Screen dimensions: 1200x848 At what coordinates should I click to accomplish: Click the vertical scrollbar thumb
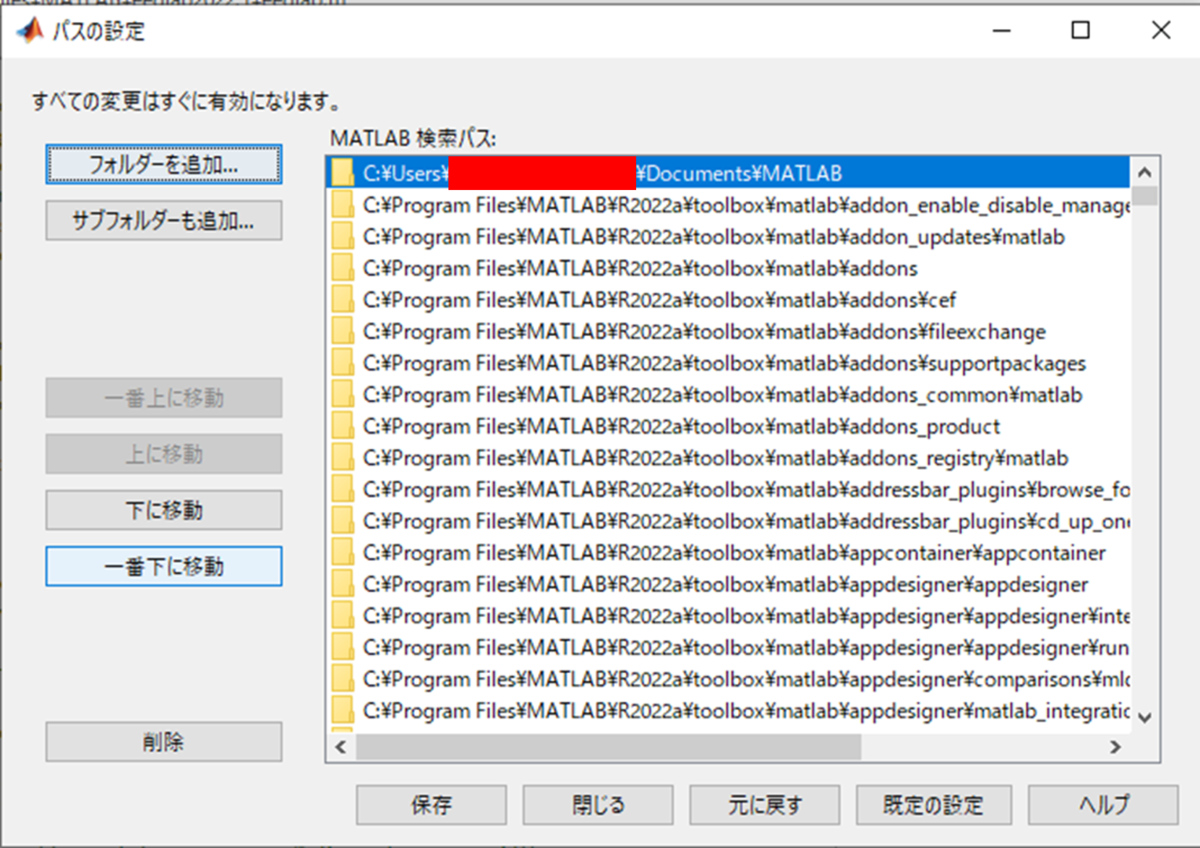[1145, 194]
